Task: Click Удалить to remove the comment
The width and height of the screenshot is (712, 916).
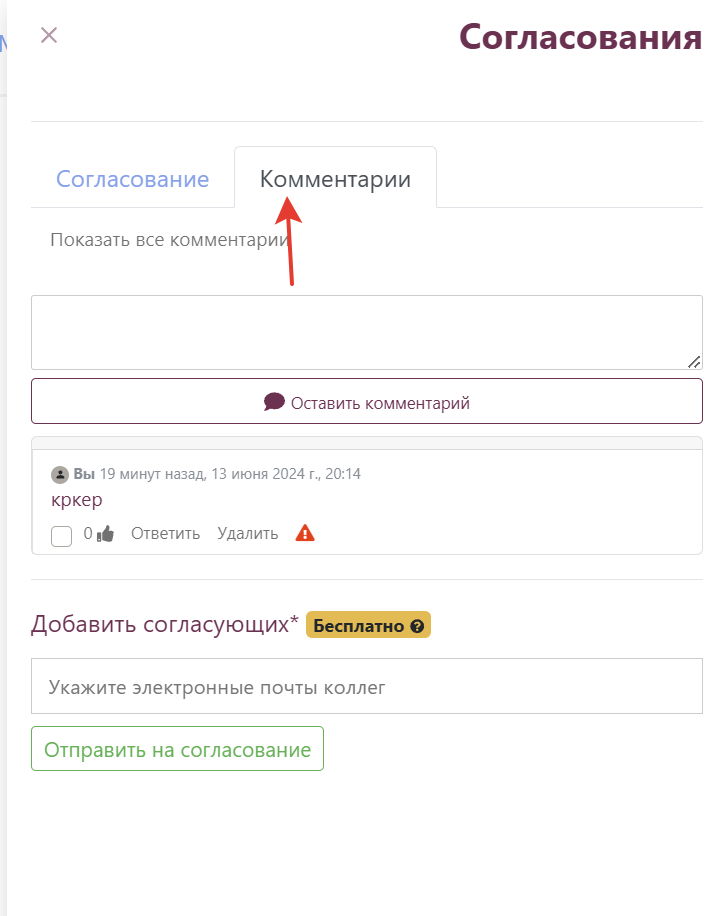Action: [248, 533]
